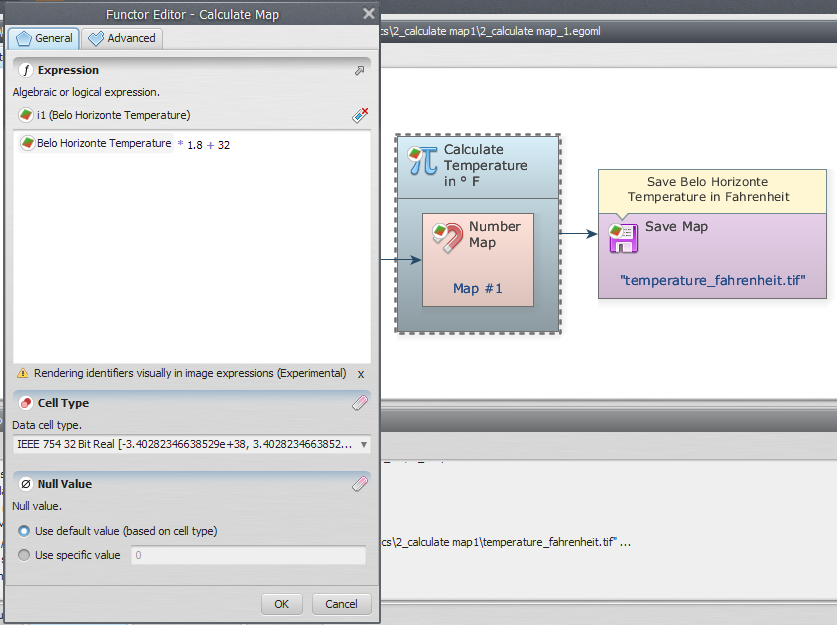Click the specific null value input field
The width and height of the screenshot is (837, 625).
click(248, 555)
